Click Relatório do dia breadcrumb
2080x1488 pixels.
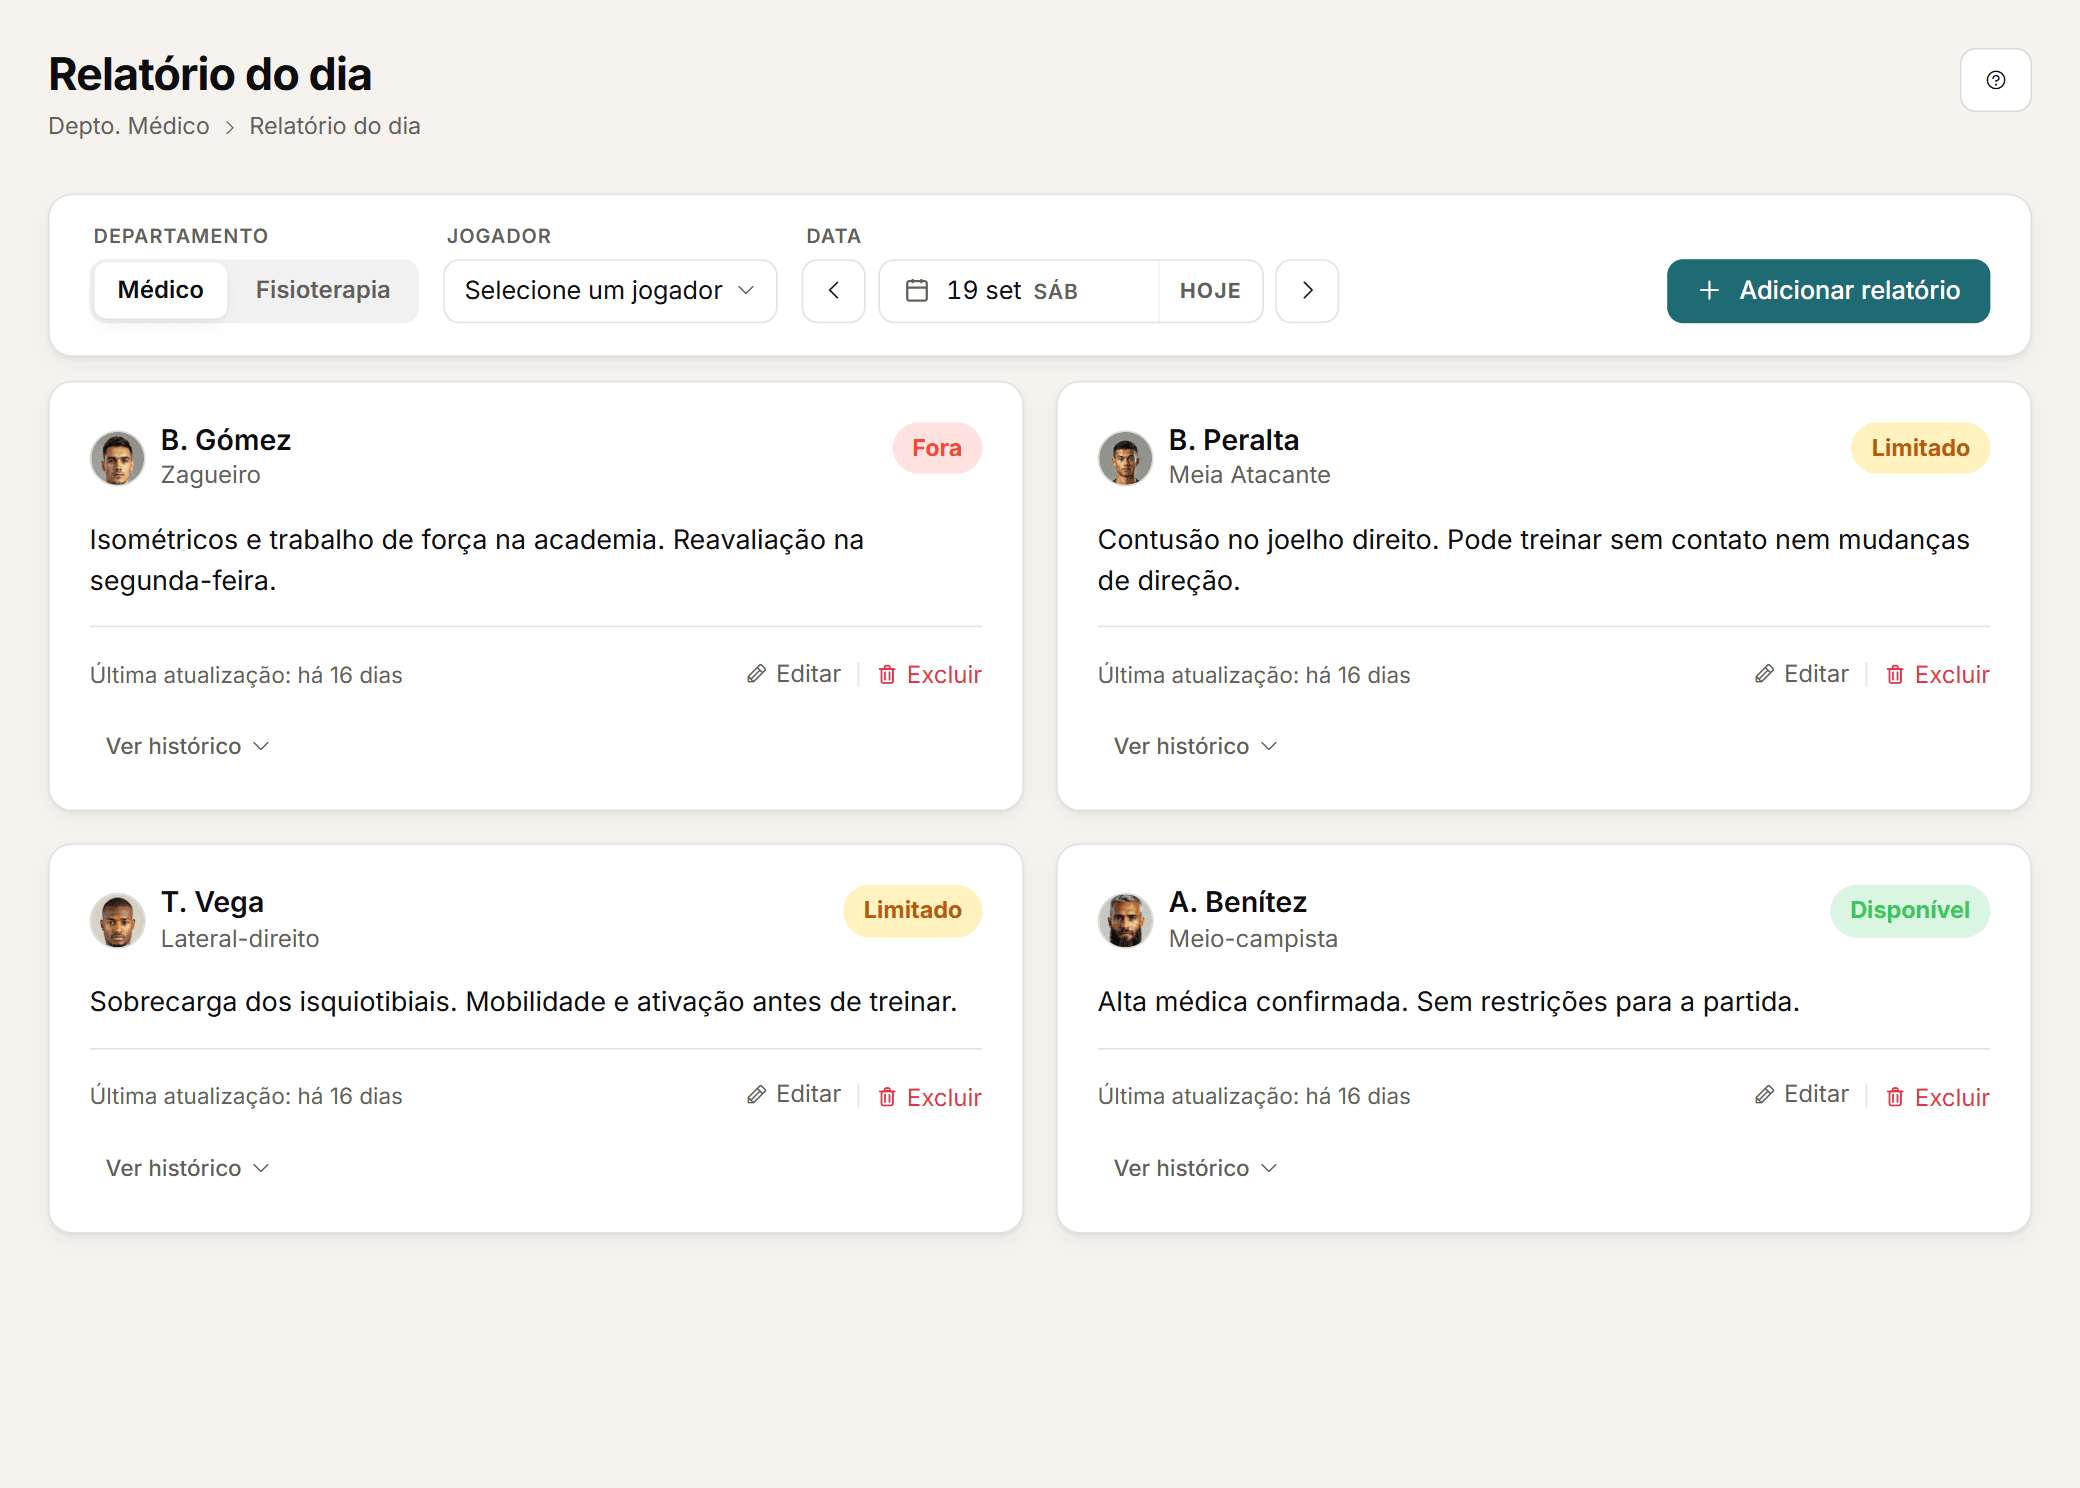click(x=335, y=126)
